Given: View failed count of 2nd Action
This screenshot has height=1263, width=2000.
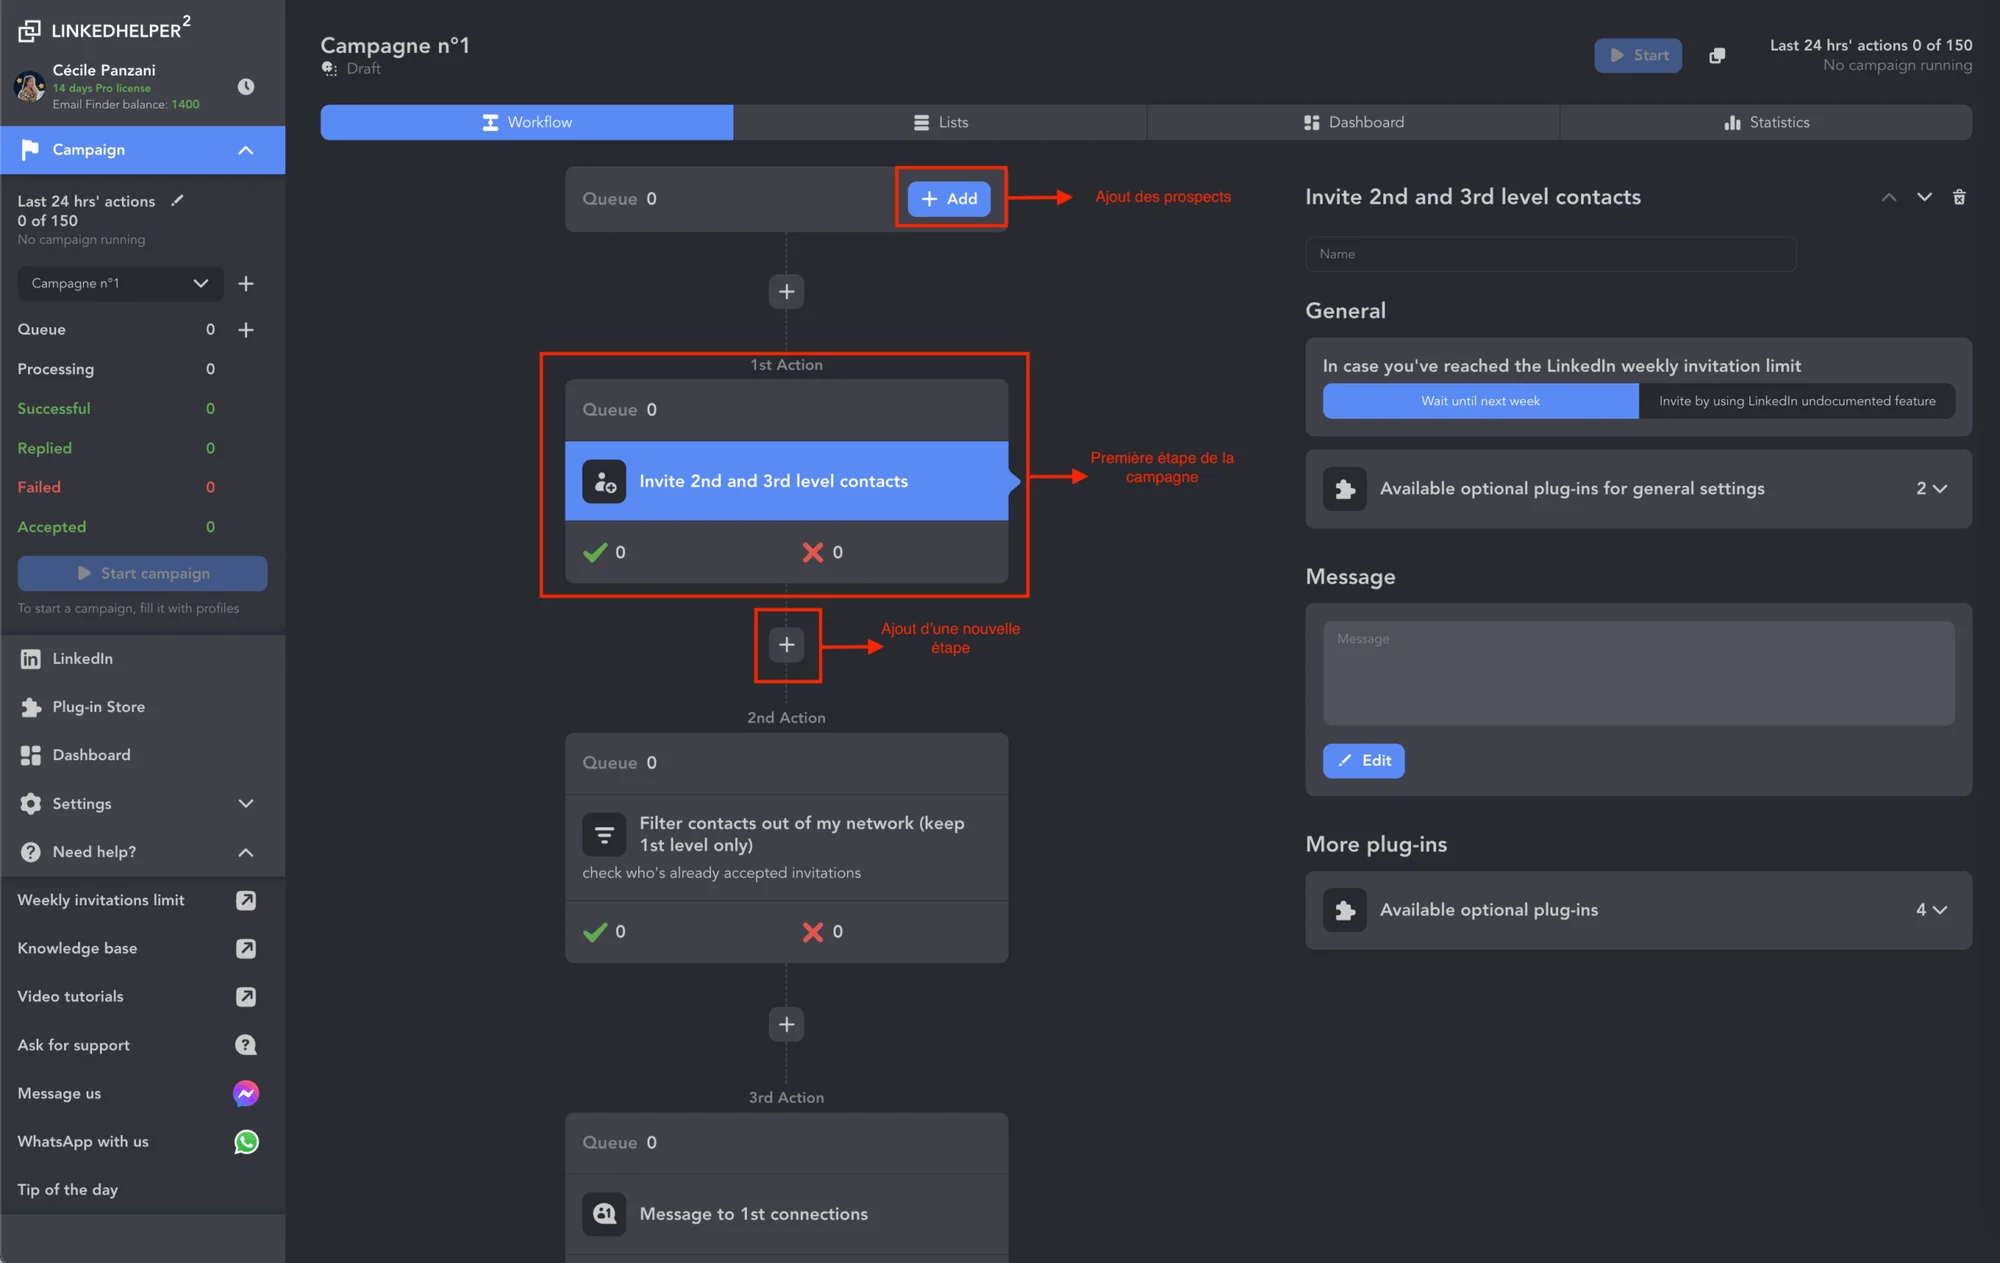Looking at the screenshot, I should pos(822,932).
